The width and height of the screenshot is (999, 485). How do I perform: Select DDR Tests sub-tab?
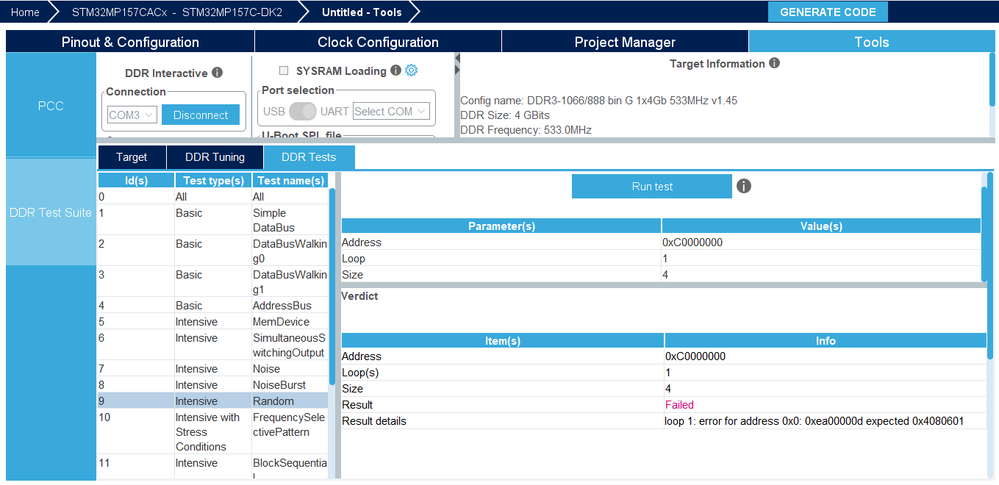309,157
